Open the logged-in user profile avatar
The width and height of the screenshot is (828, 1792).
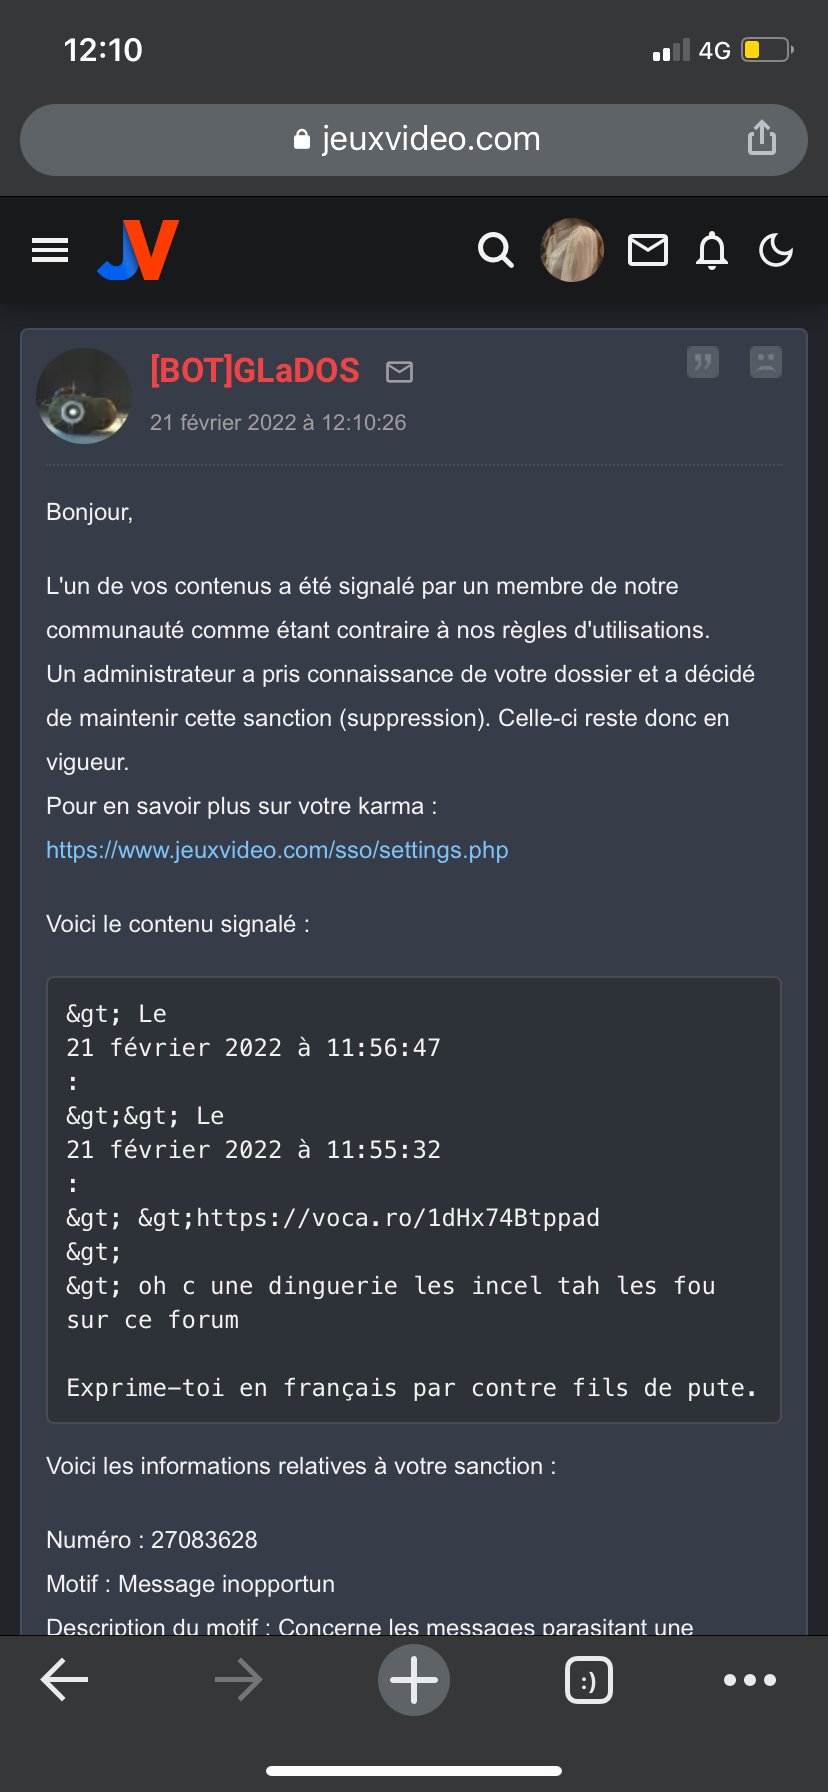[x=572, y=250]
